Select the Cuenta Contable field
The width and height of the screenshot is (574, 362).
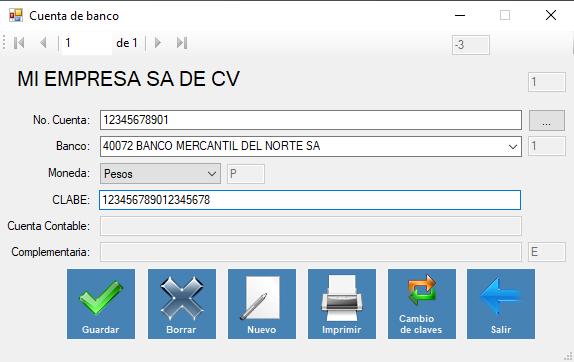tap(311, 226)
